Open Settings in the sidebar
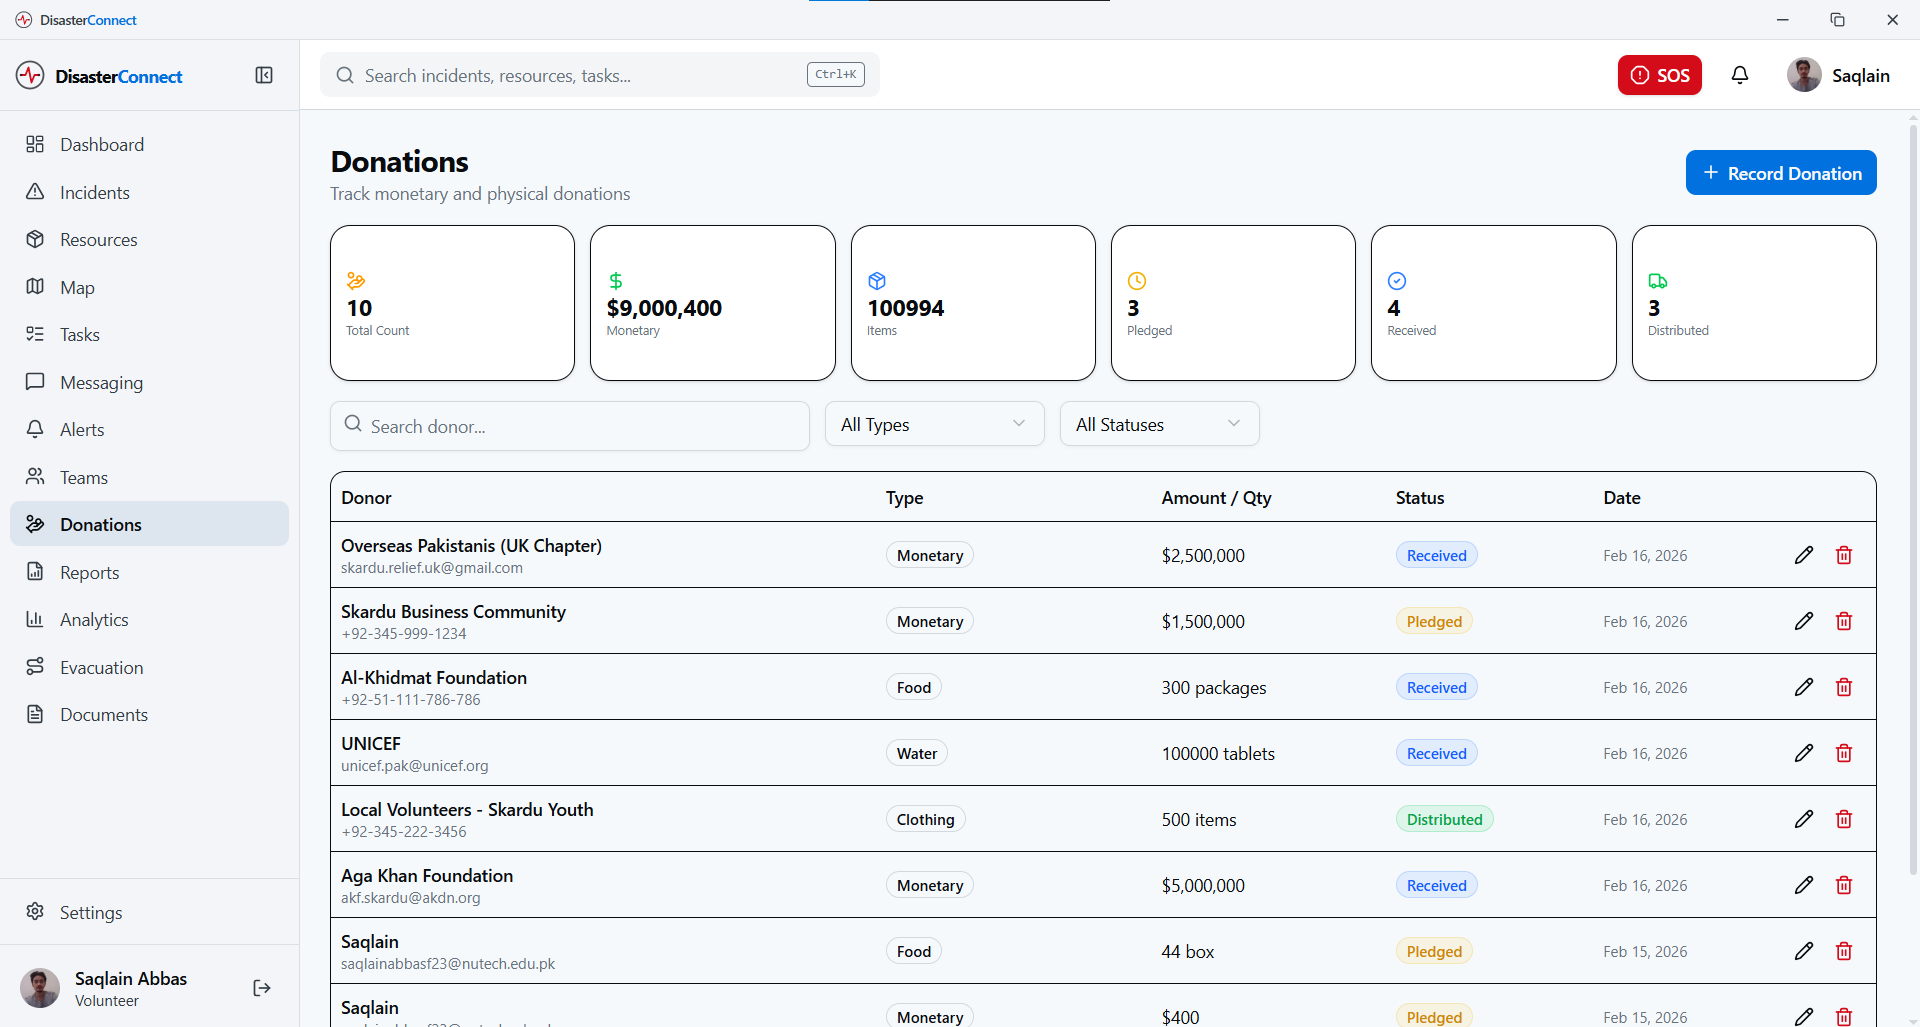1920x1027 pixels. point(90,912)
